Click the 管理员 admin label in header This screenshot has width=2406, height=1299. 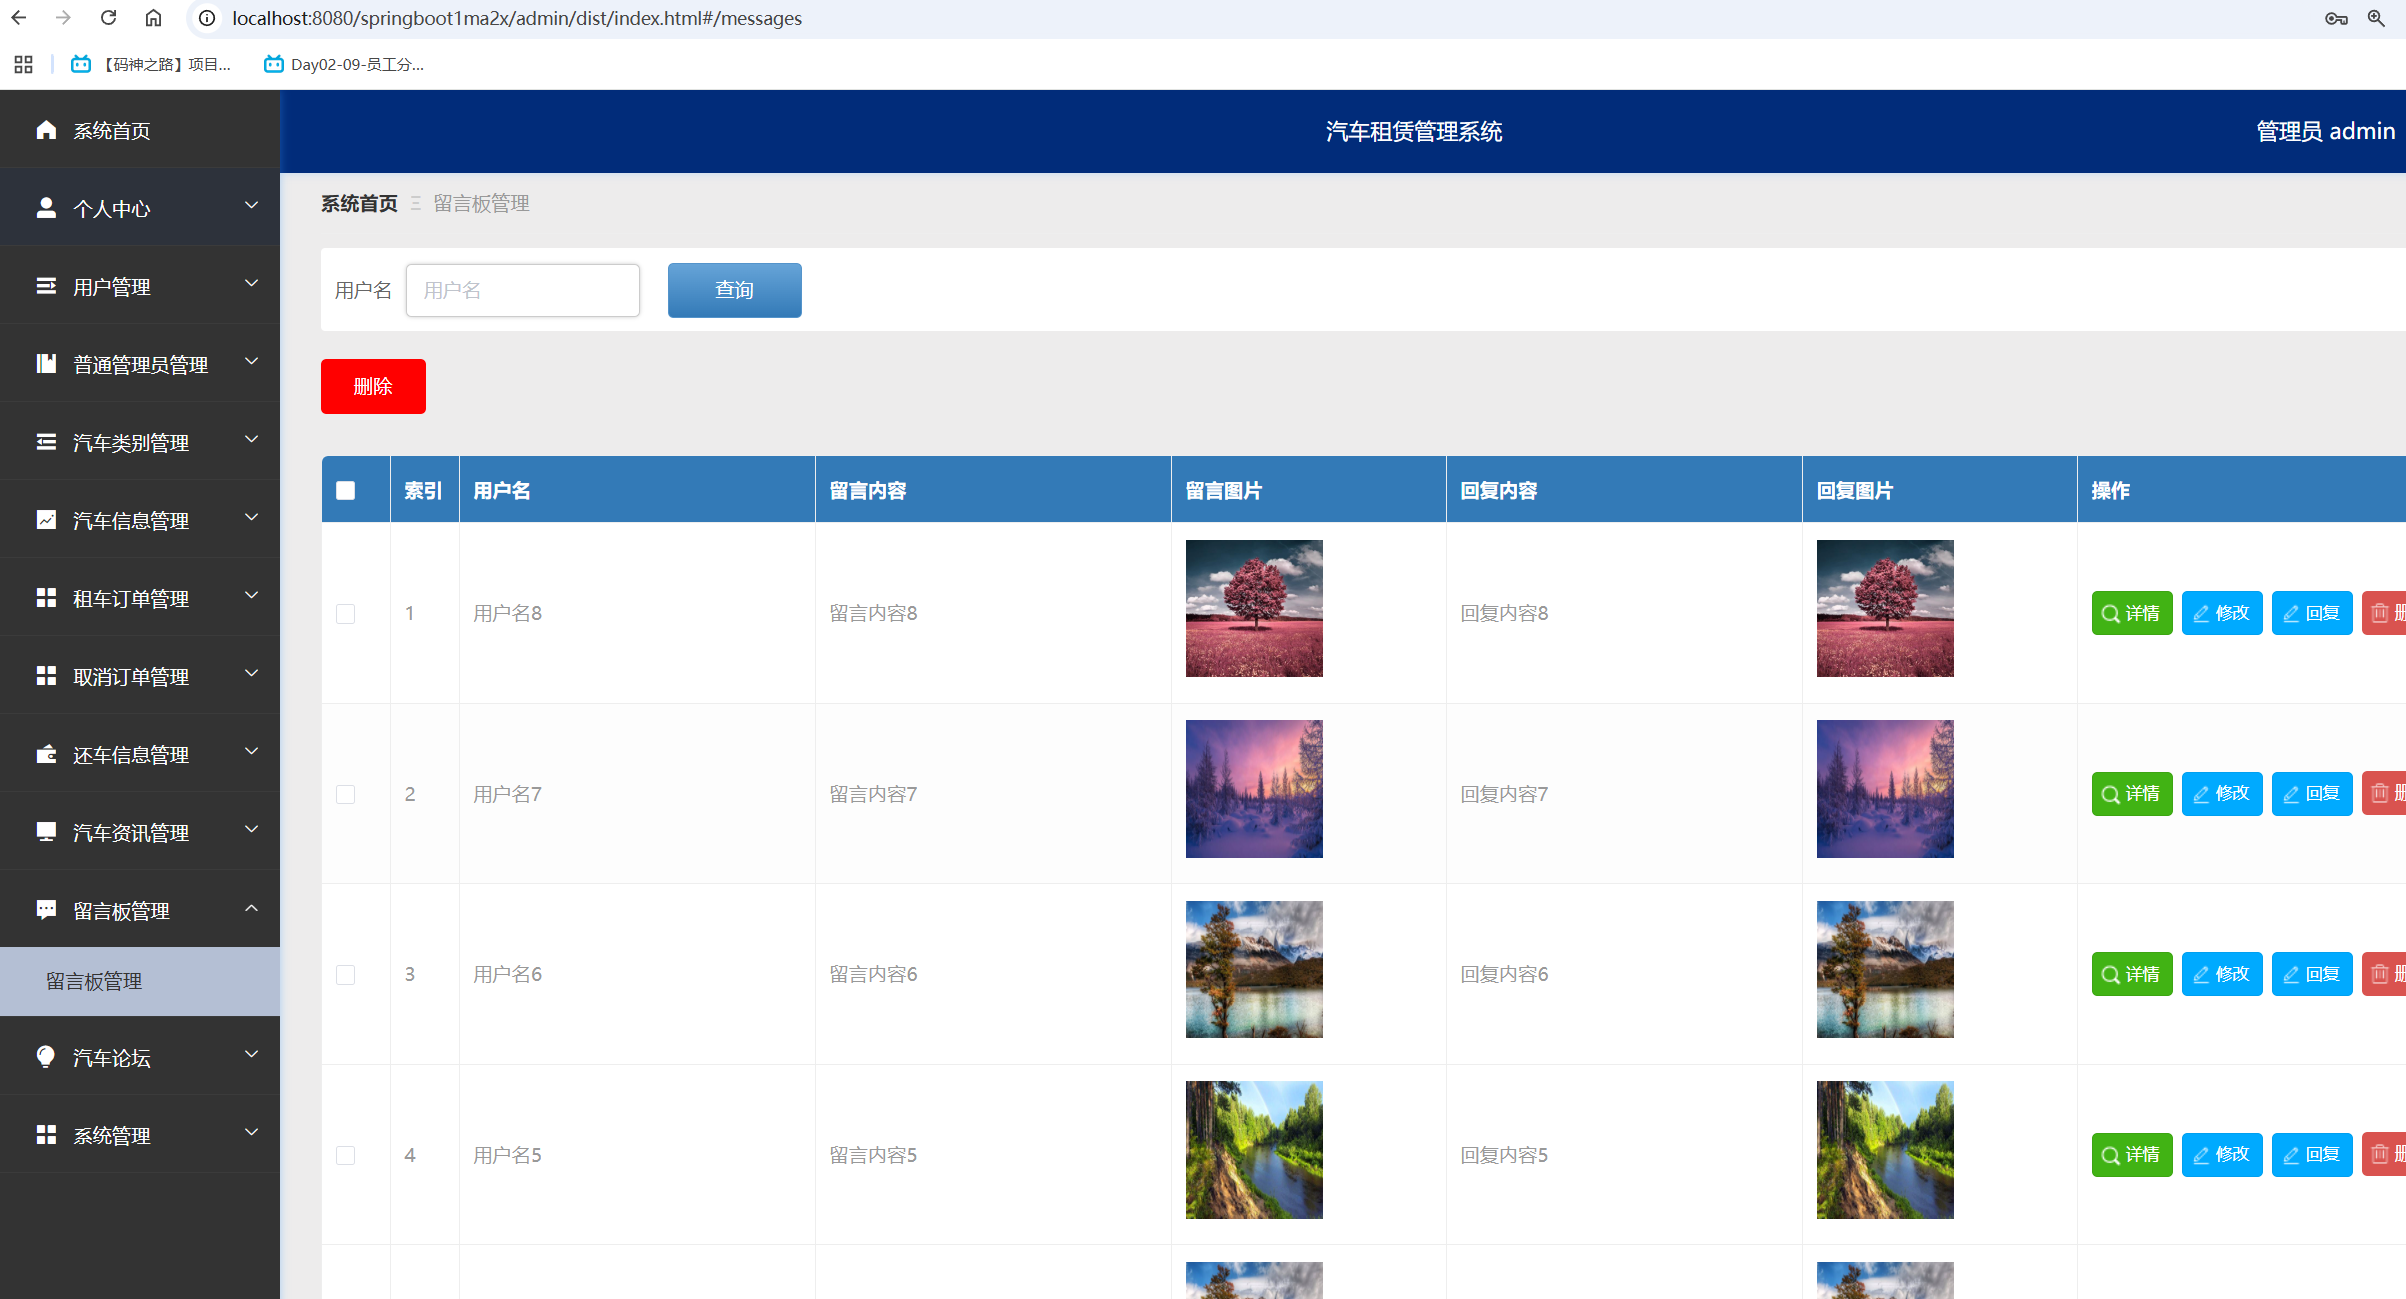click(x=2326, y=131)
